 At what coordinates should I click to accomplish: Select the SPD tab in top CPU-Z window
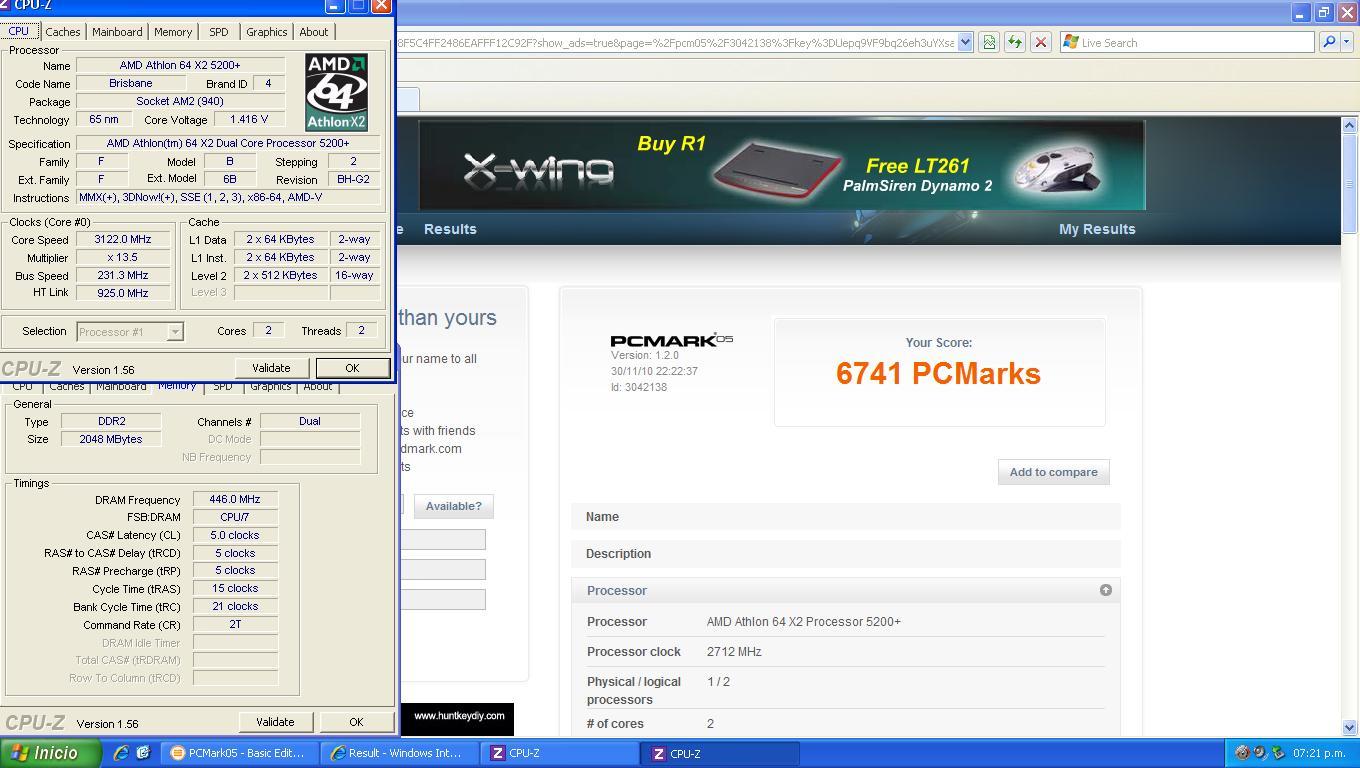point(219,32)
